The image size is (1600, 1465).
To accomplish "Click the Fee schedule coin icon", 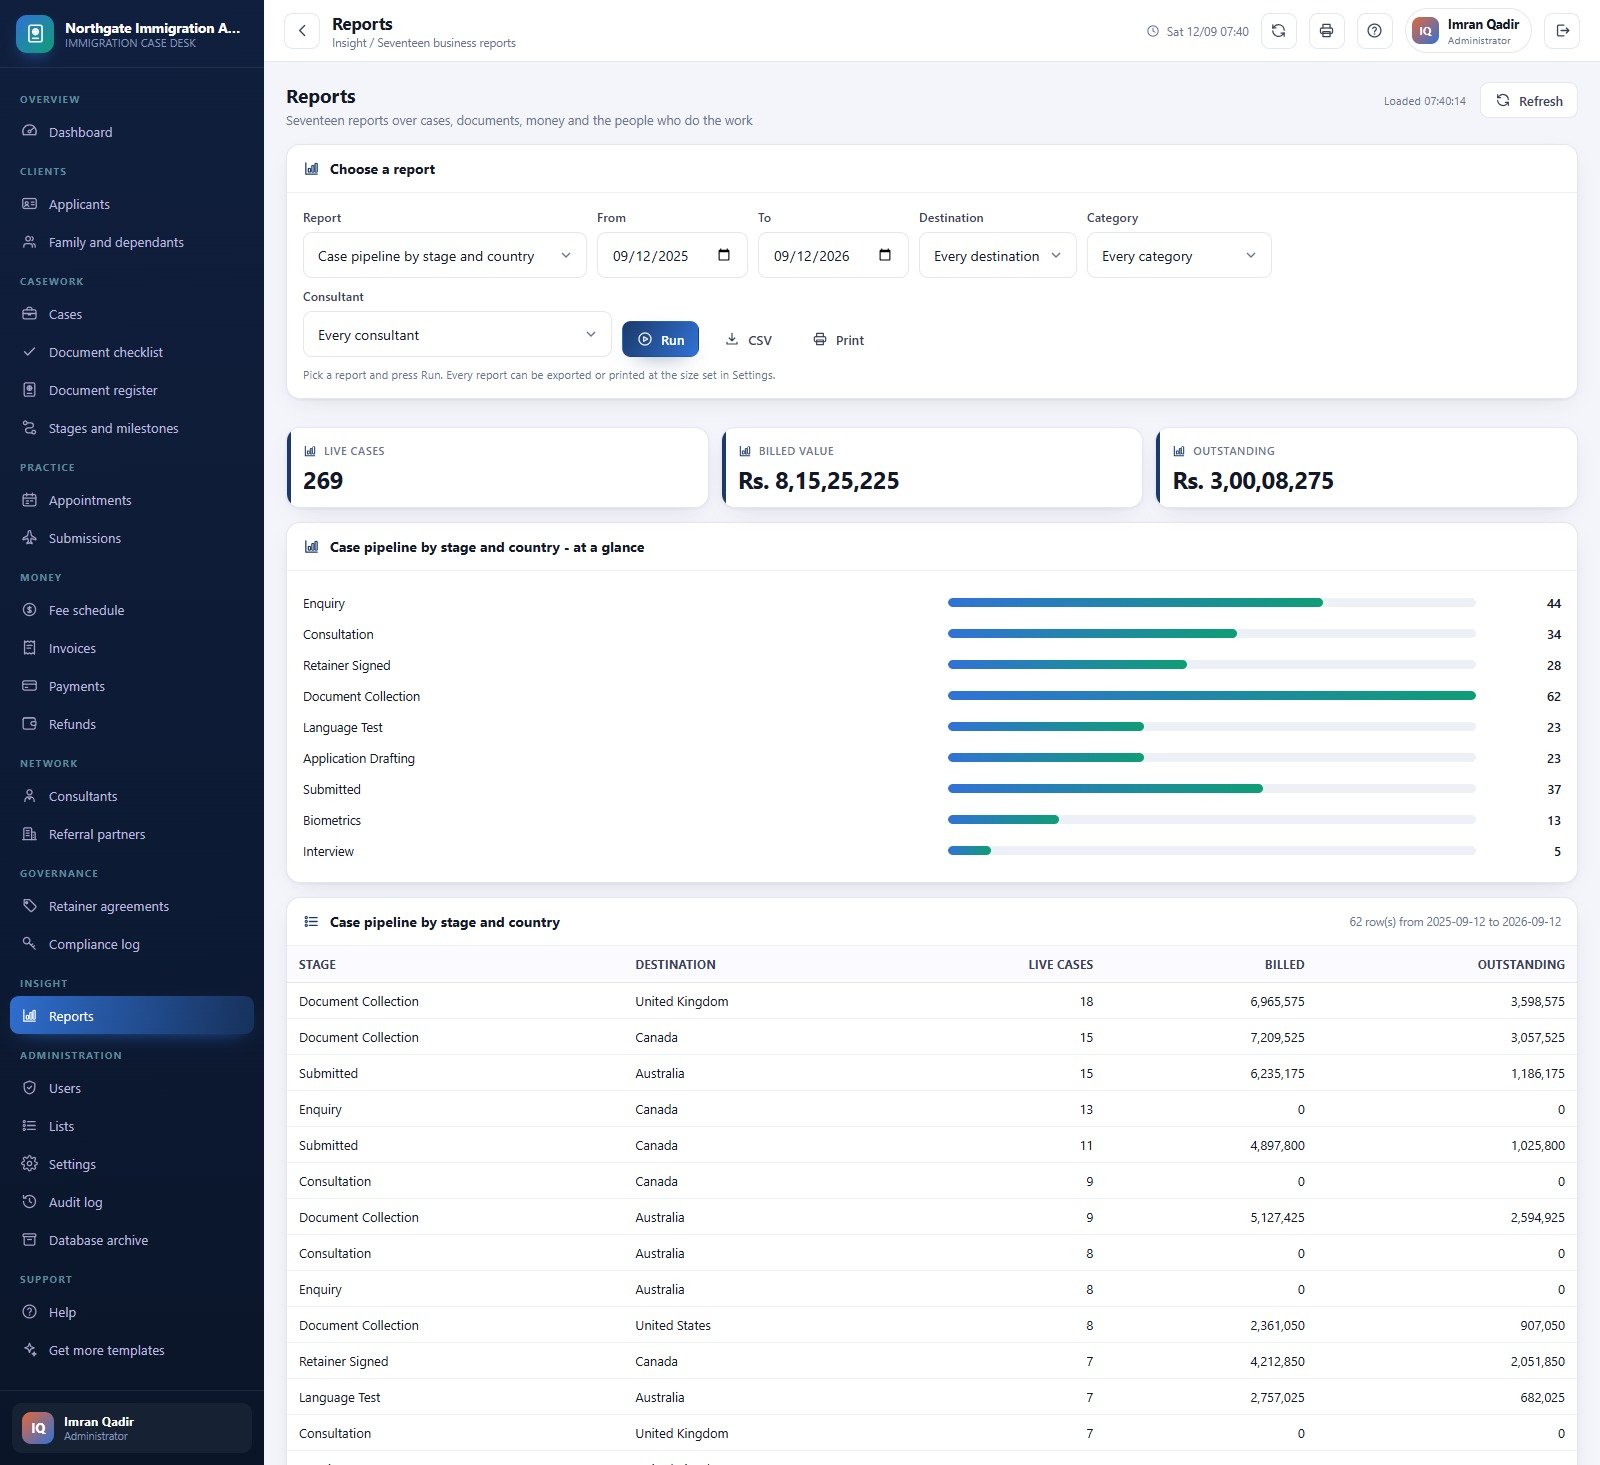I will [30, 610].
